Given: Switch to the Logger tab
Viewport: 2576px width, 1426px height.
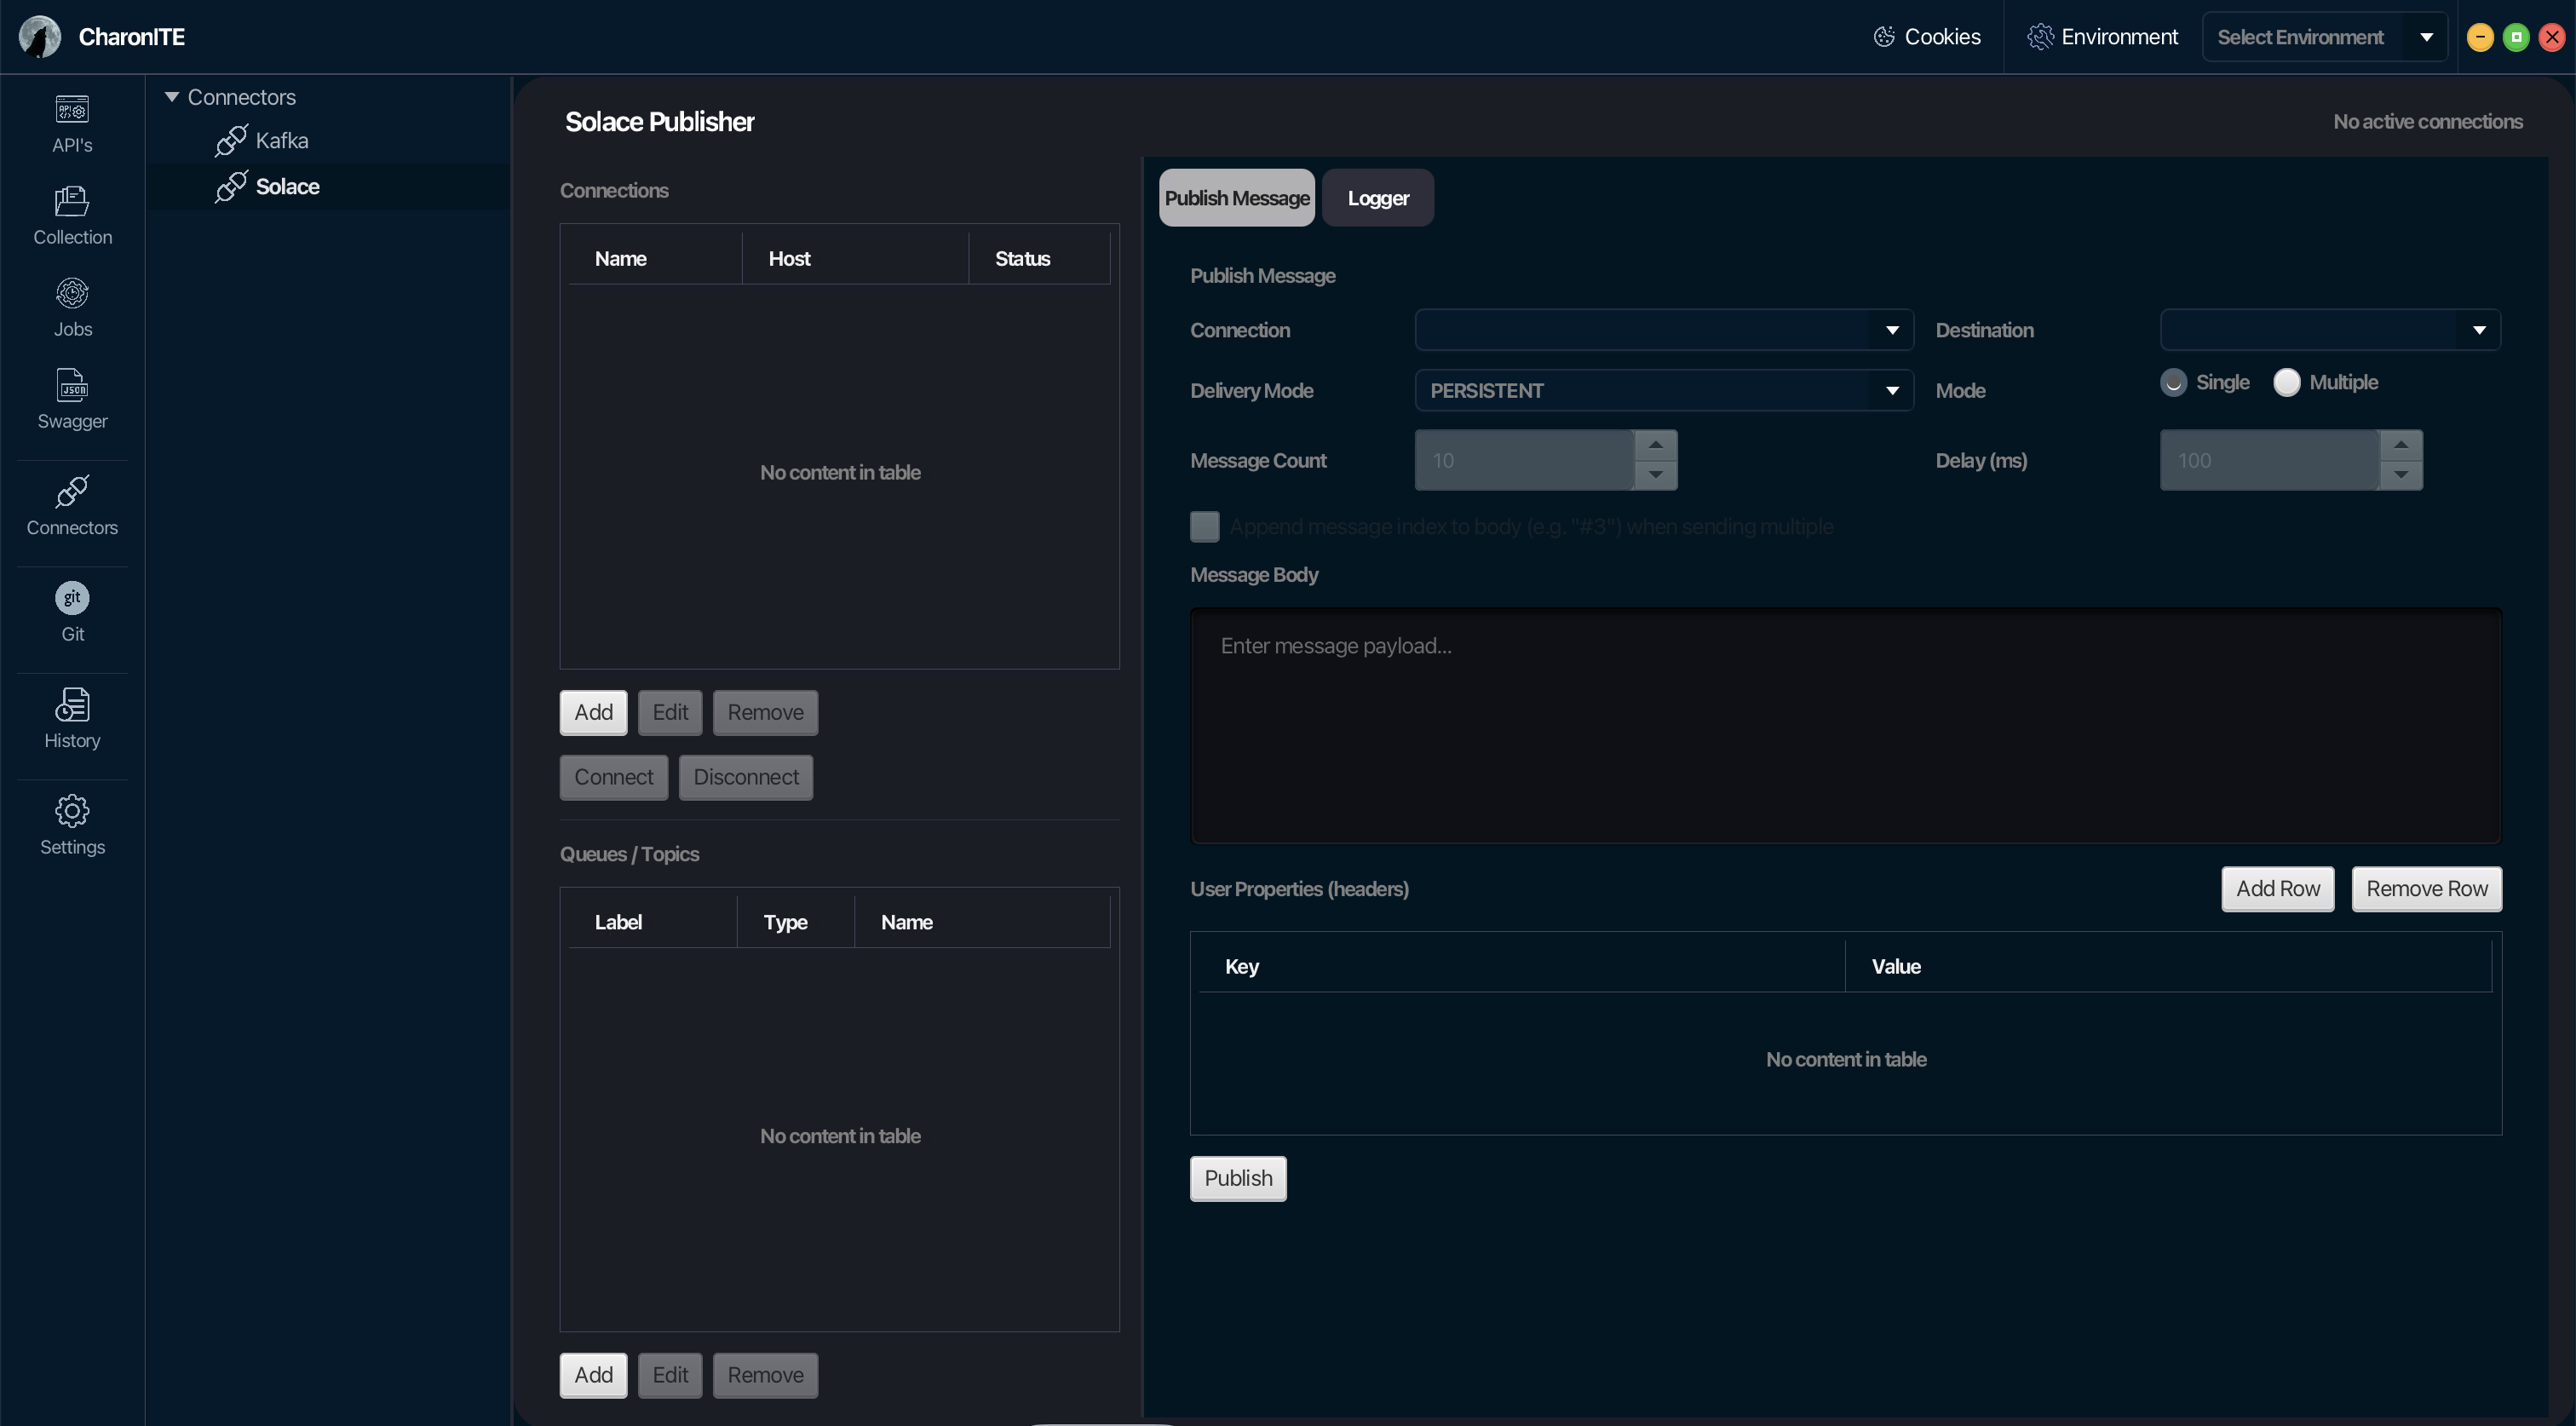Looking at the screenshot, I should (x=1378, y=198).
